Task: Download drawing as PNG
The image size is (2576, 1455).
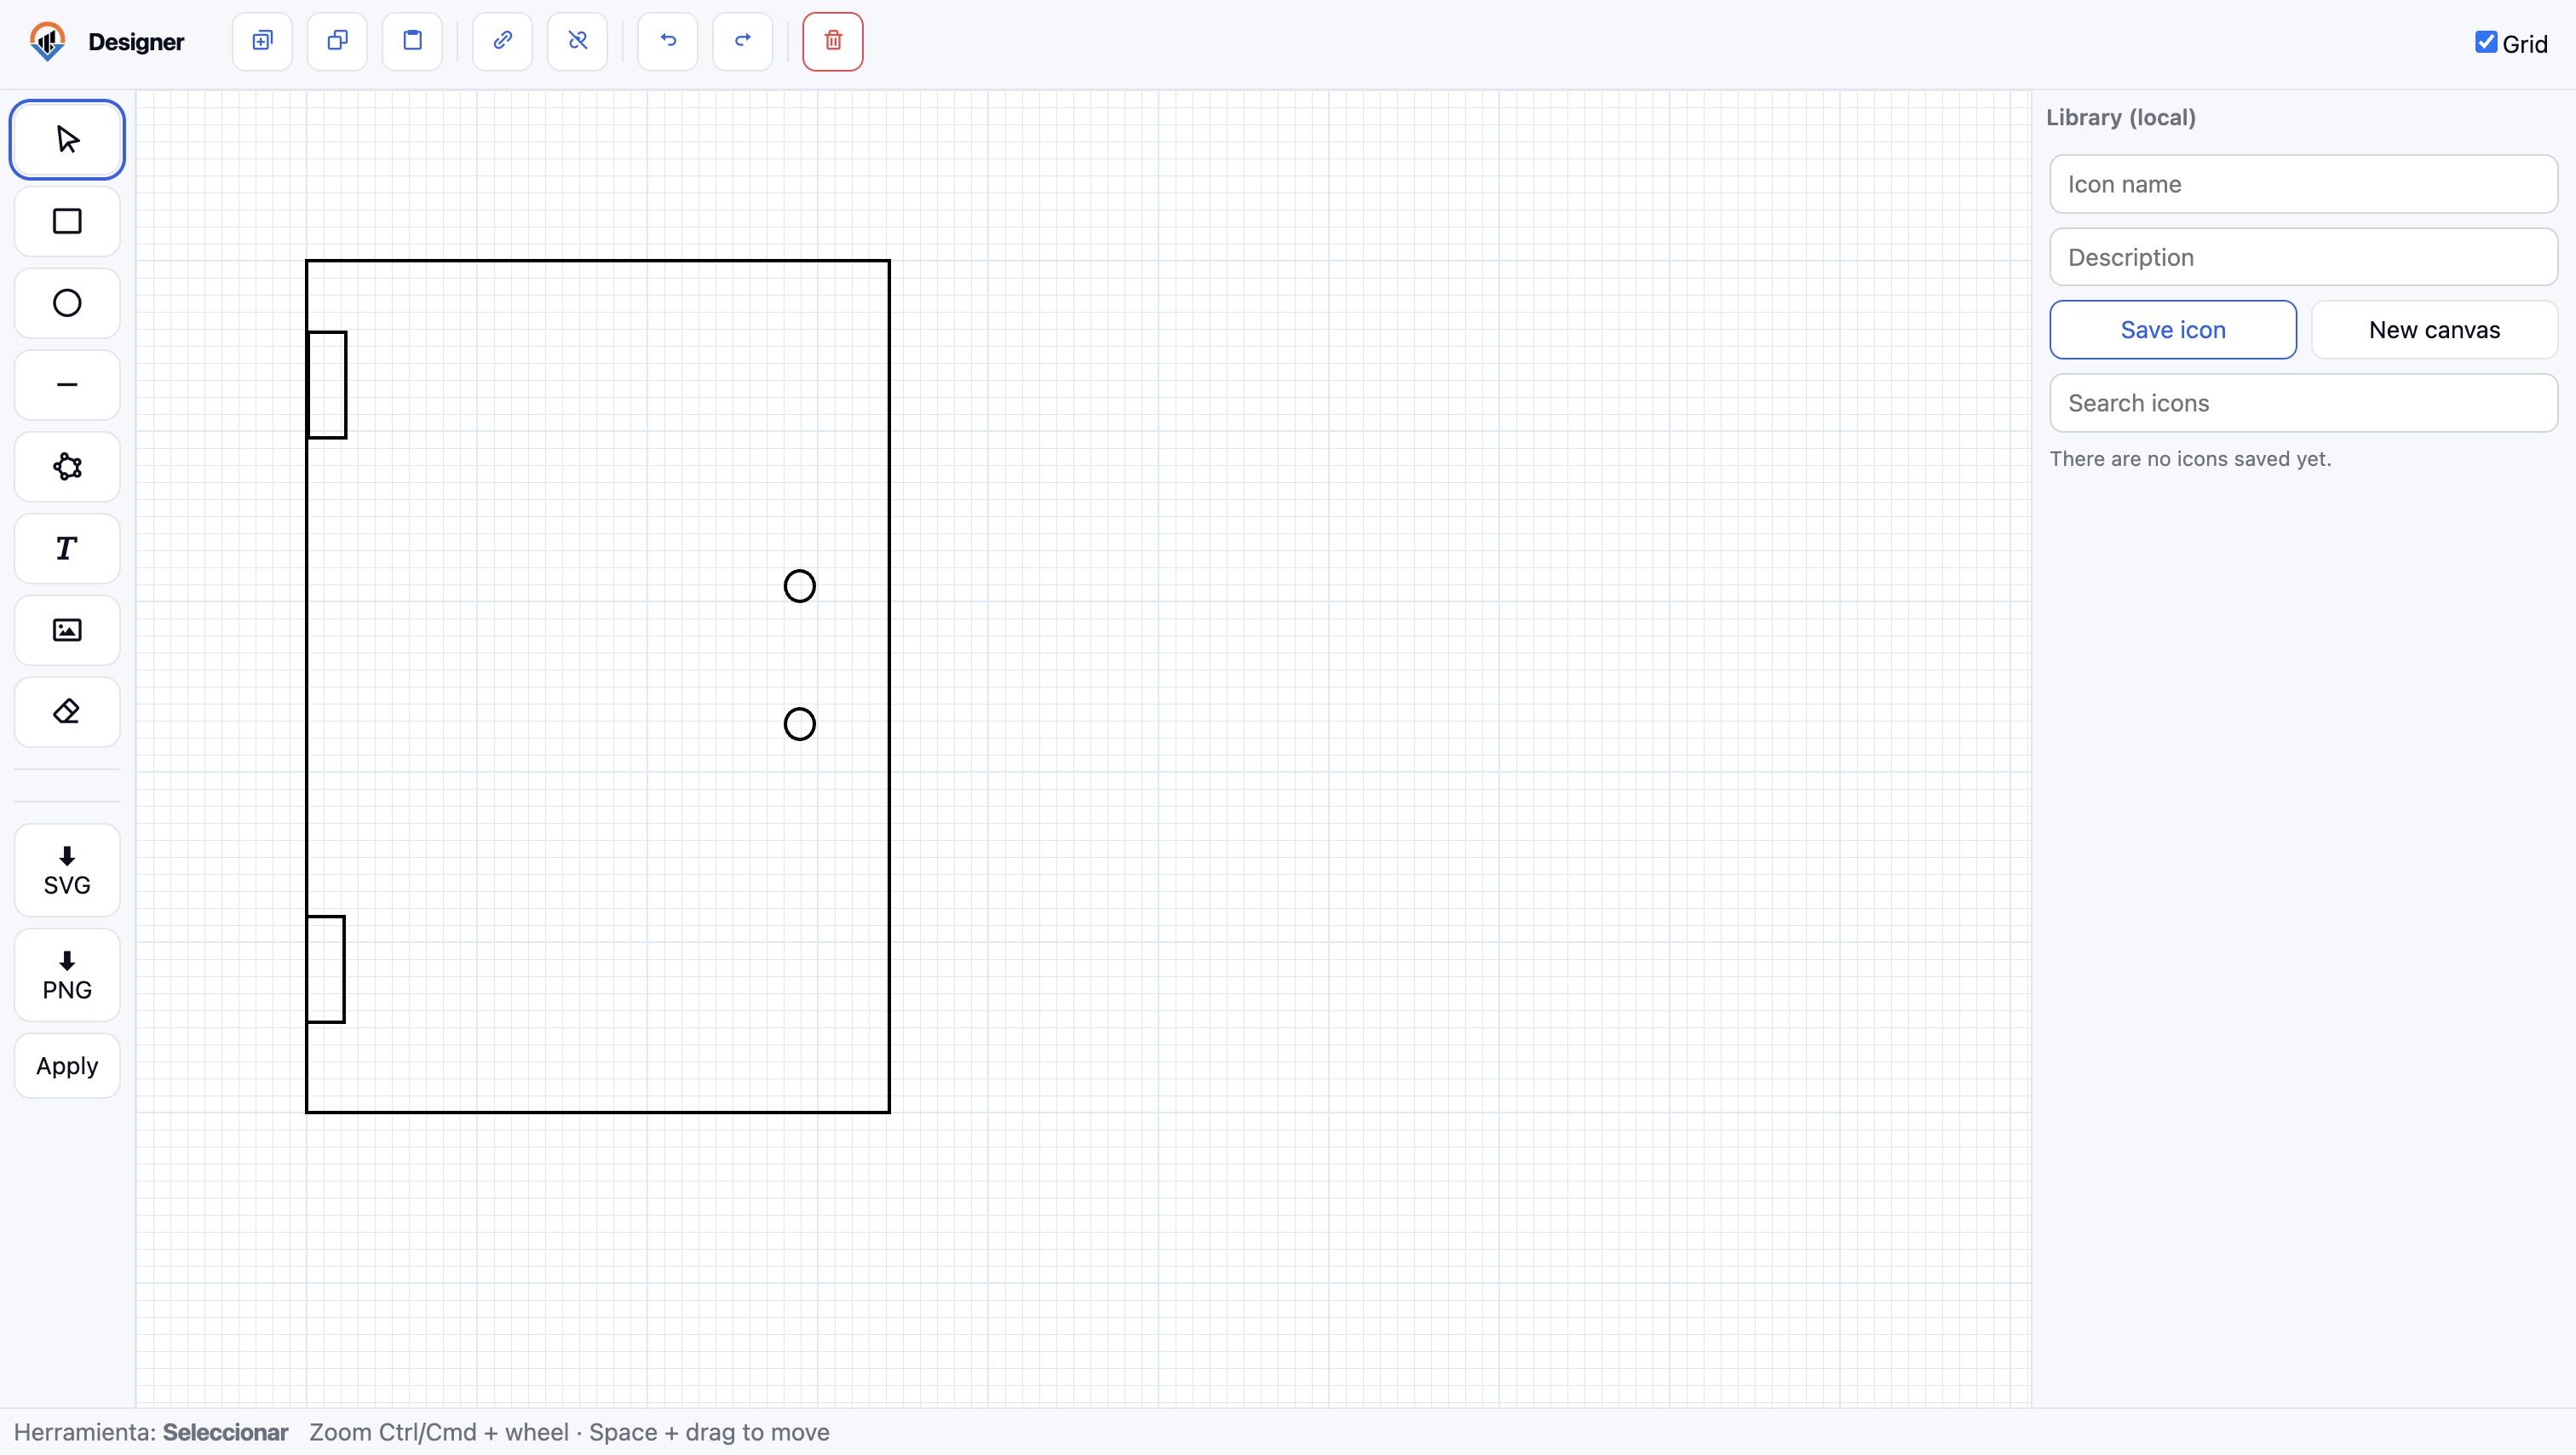Action: pyautogui.click(x=67, y=975)
